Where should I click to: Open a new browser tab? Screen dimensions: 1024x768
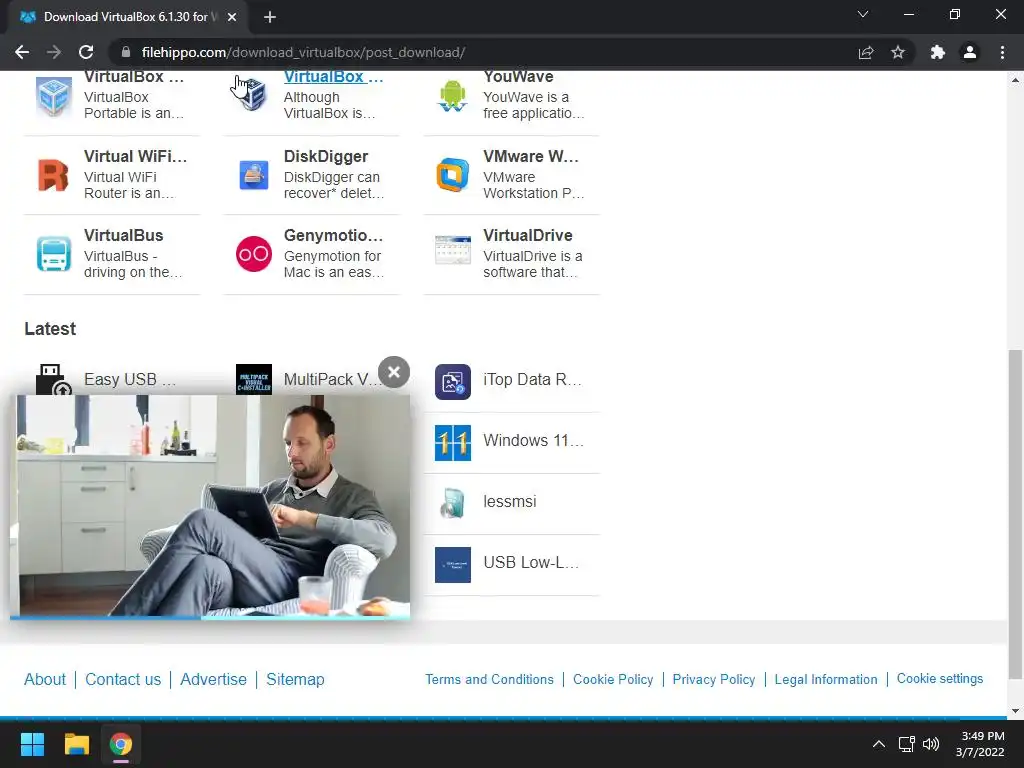[x=270, y=17]
